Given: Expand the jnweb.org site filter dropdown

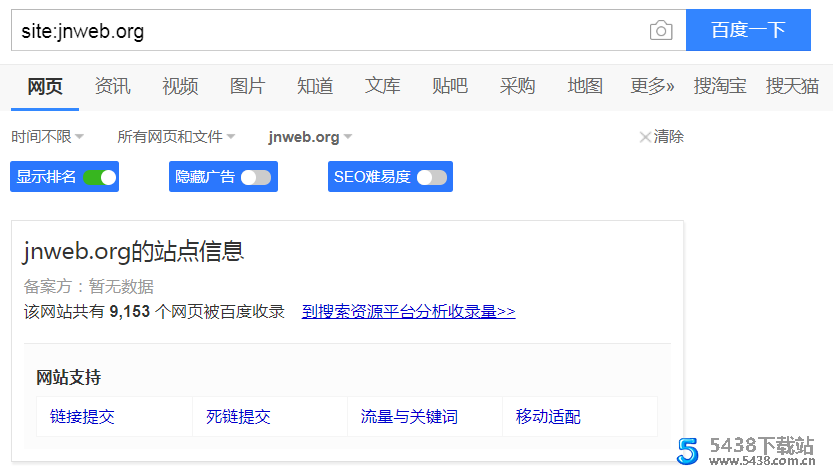Looking at the screenshot, I should pos(310,137).
